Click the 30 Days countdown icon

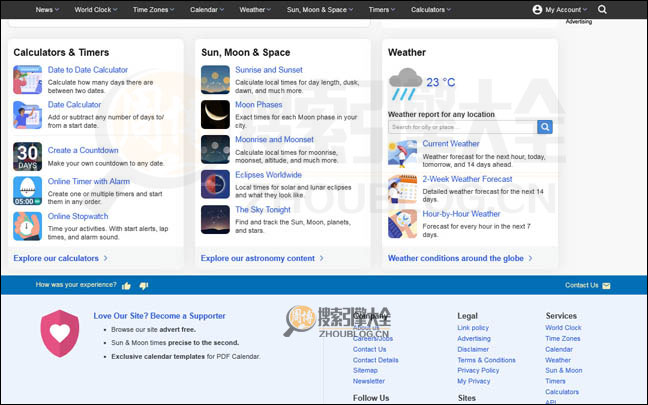(x=27, y=156)
